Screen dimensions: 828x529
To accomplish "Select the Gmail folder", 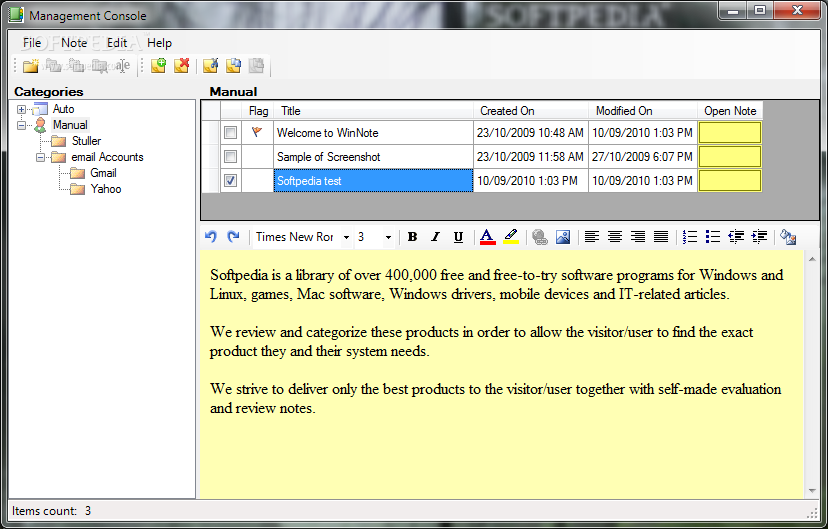I will [x=103, y=173].
